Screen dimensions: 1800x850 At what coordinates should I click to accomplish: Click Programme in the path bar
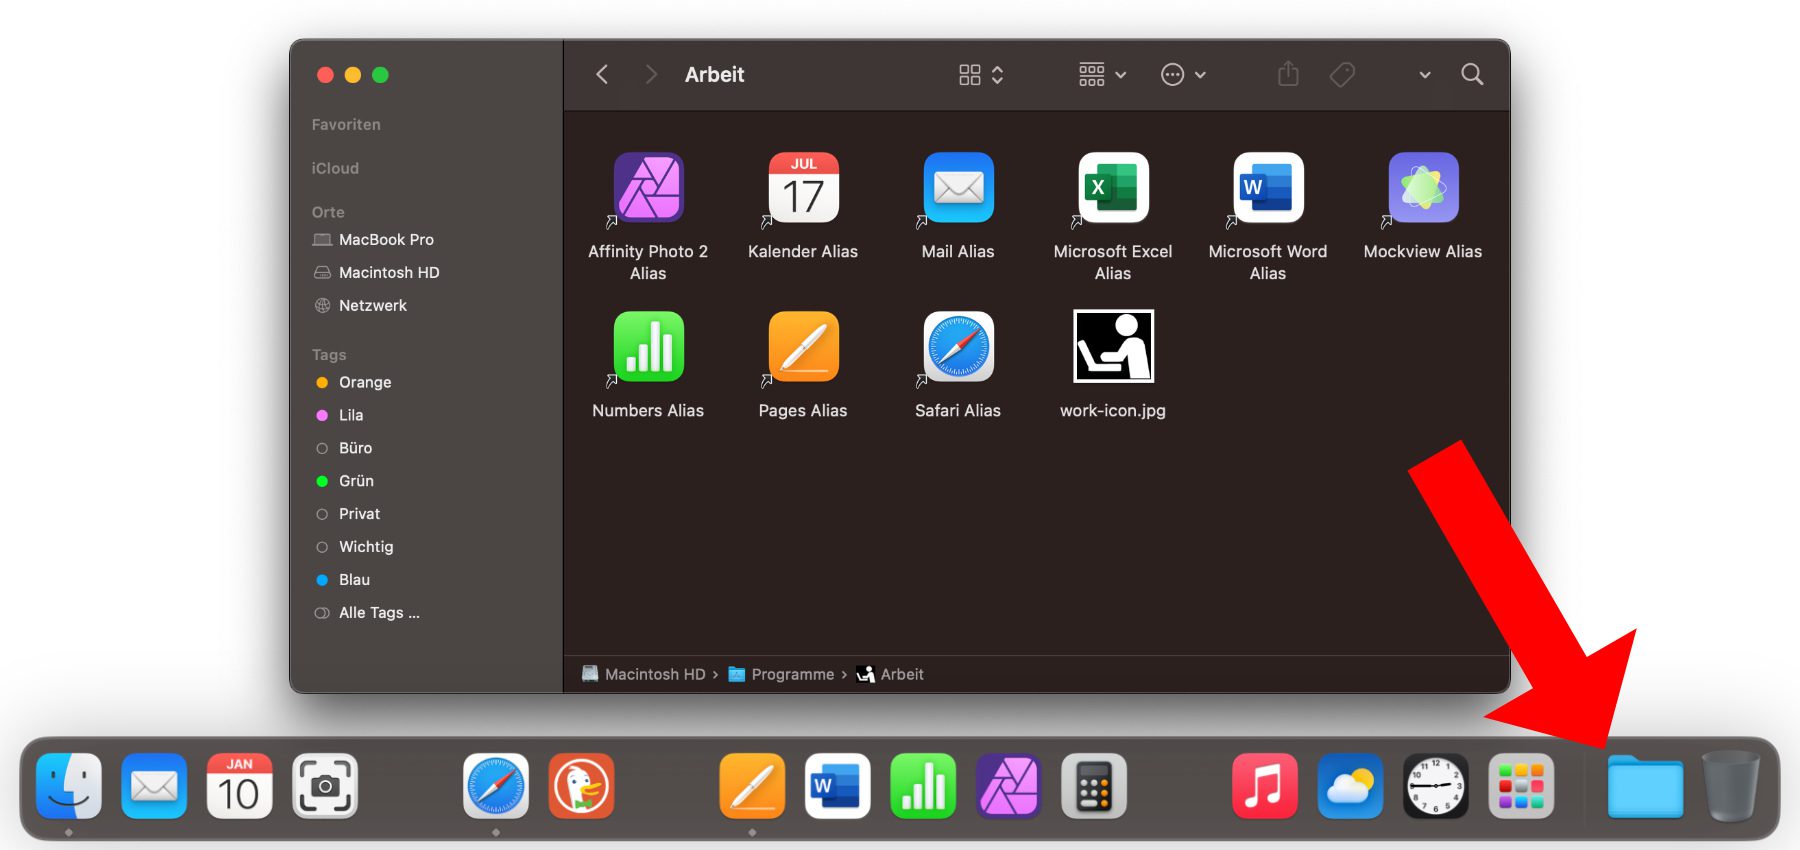pyautogui.click(x=781, y=674)
